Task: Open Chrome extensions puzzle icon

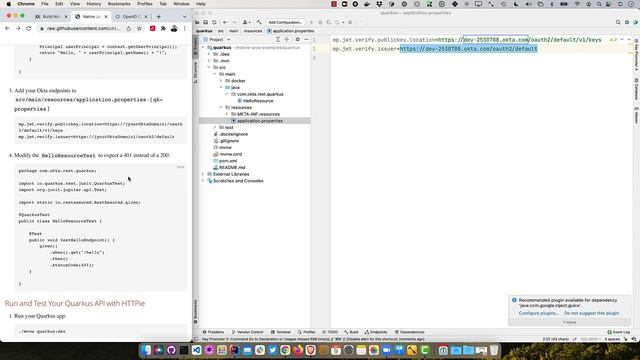Action: tap(163, 29)
